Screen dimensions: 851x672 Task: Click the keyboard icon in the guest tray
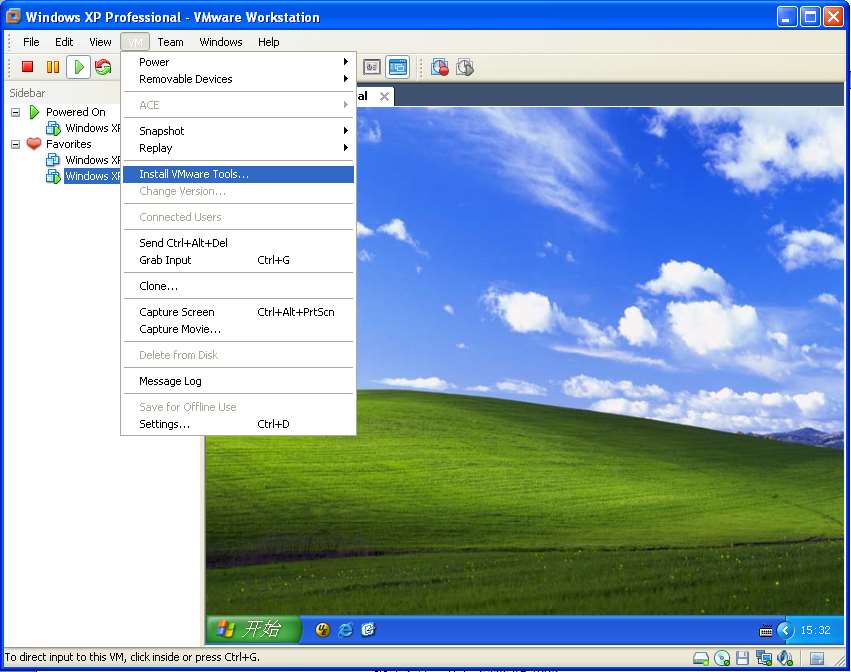[x=766, y=630]
